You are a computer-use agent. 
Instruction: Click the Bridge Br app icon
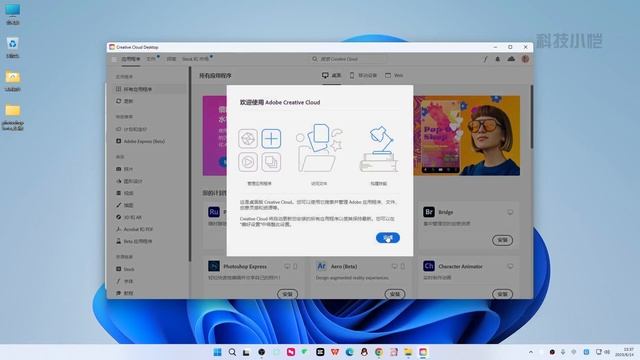[x=429, y=212]
